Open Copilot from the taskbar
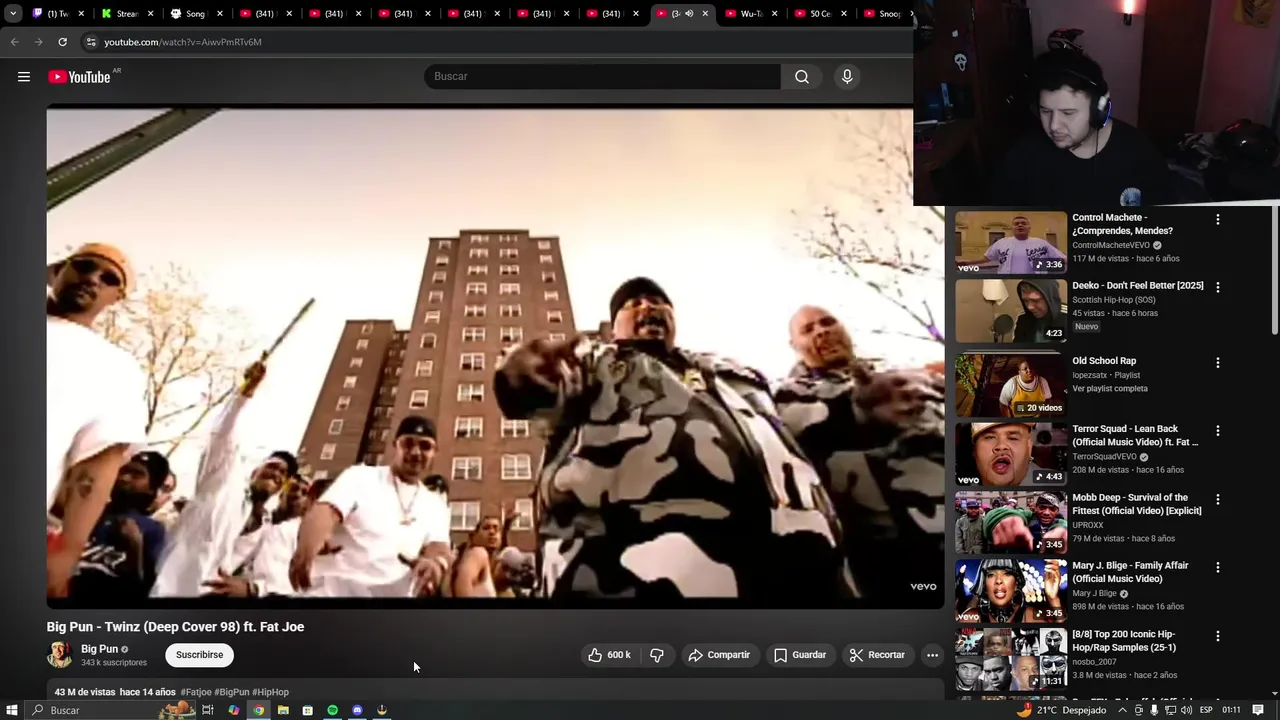 [233, 710]
